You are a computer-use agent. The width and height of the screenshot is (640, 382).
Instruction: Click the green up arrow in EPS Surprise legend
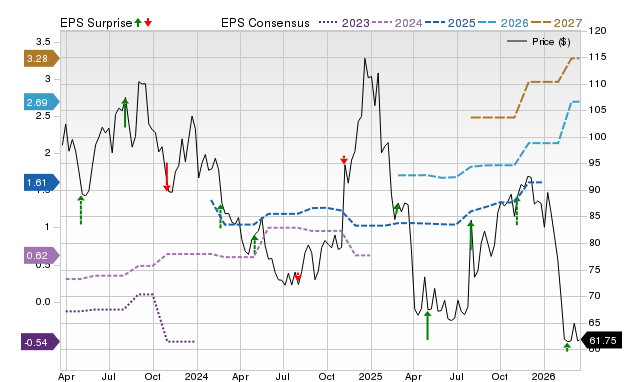138,23
